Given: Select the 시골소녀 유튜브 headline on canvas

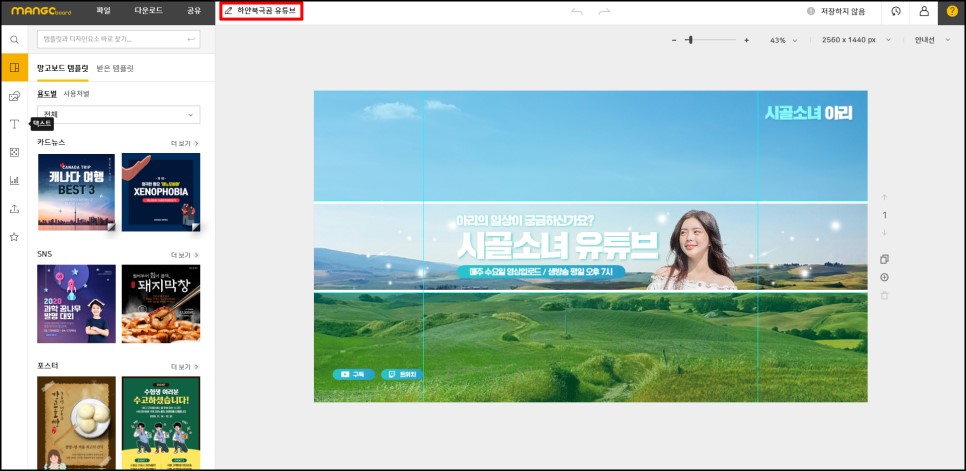Looking at the screenshot, I should point(558,245).
